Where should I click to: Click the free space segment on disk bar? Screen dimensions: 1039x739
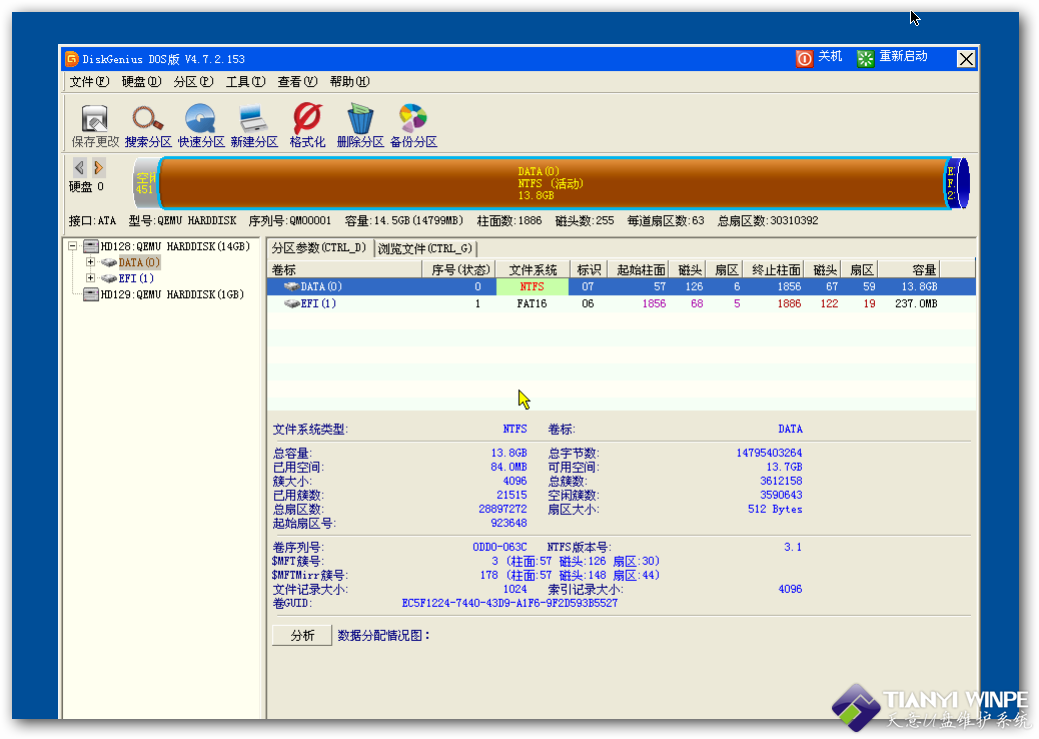pos(146,184)
